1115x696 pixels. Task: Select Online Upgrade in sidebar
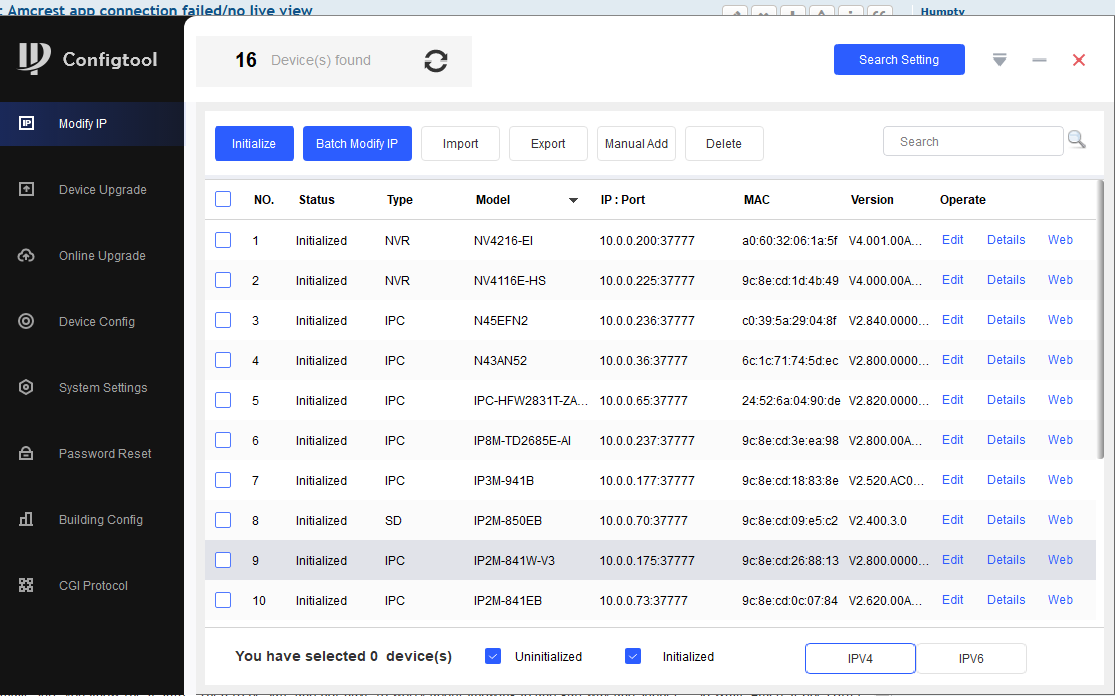point(102,256)
